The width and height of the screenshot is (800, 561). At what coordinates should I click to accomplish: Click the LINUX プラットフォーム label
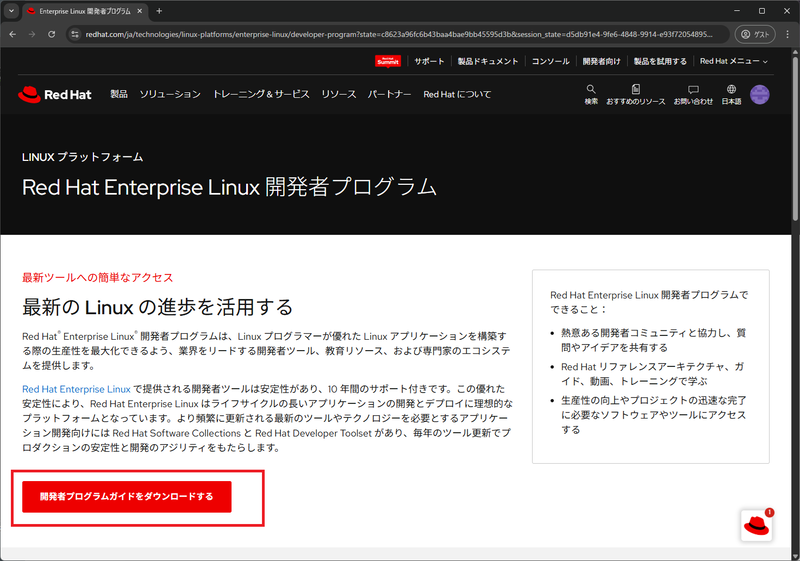click(x=82, y=157)
